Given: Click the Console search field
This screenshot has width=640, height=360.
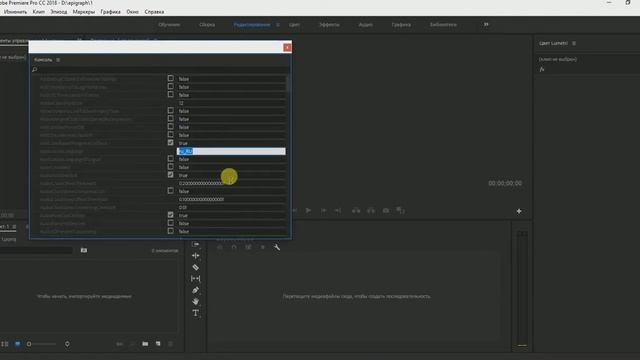Looking at the screenshot, I should click(162, 70).
